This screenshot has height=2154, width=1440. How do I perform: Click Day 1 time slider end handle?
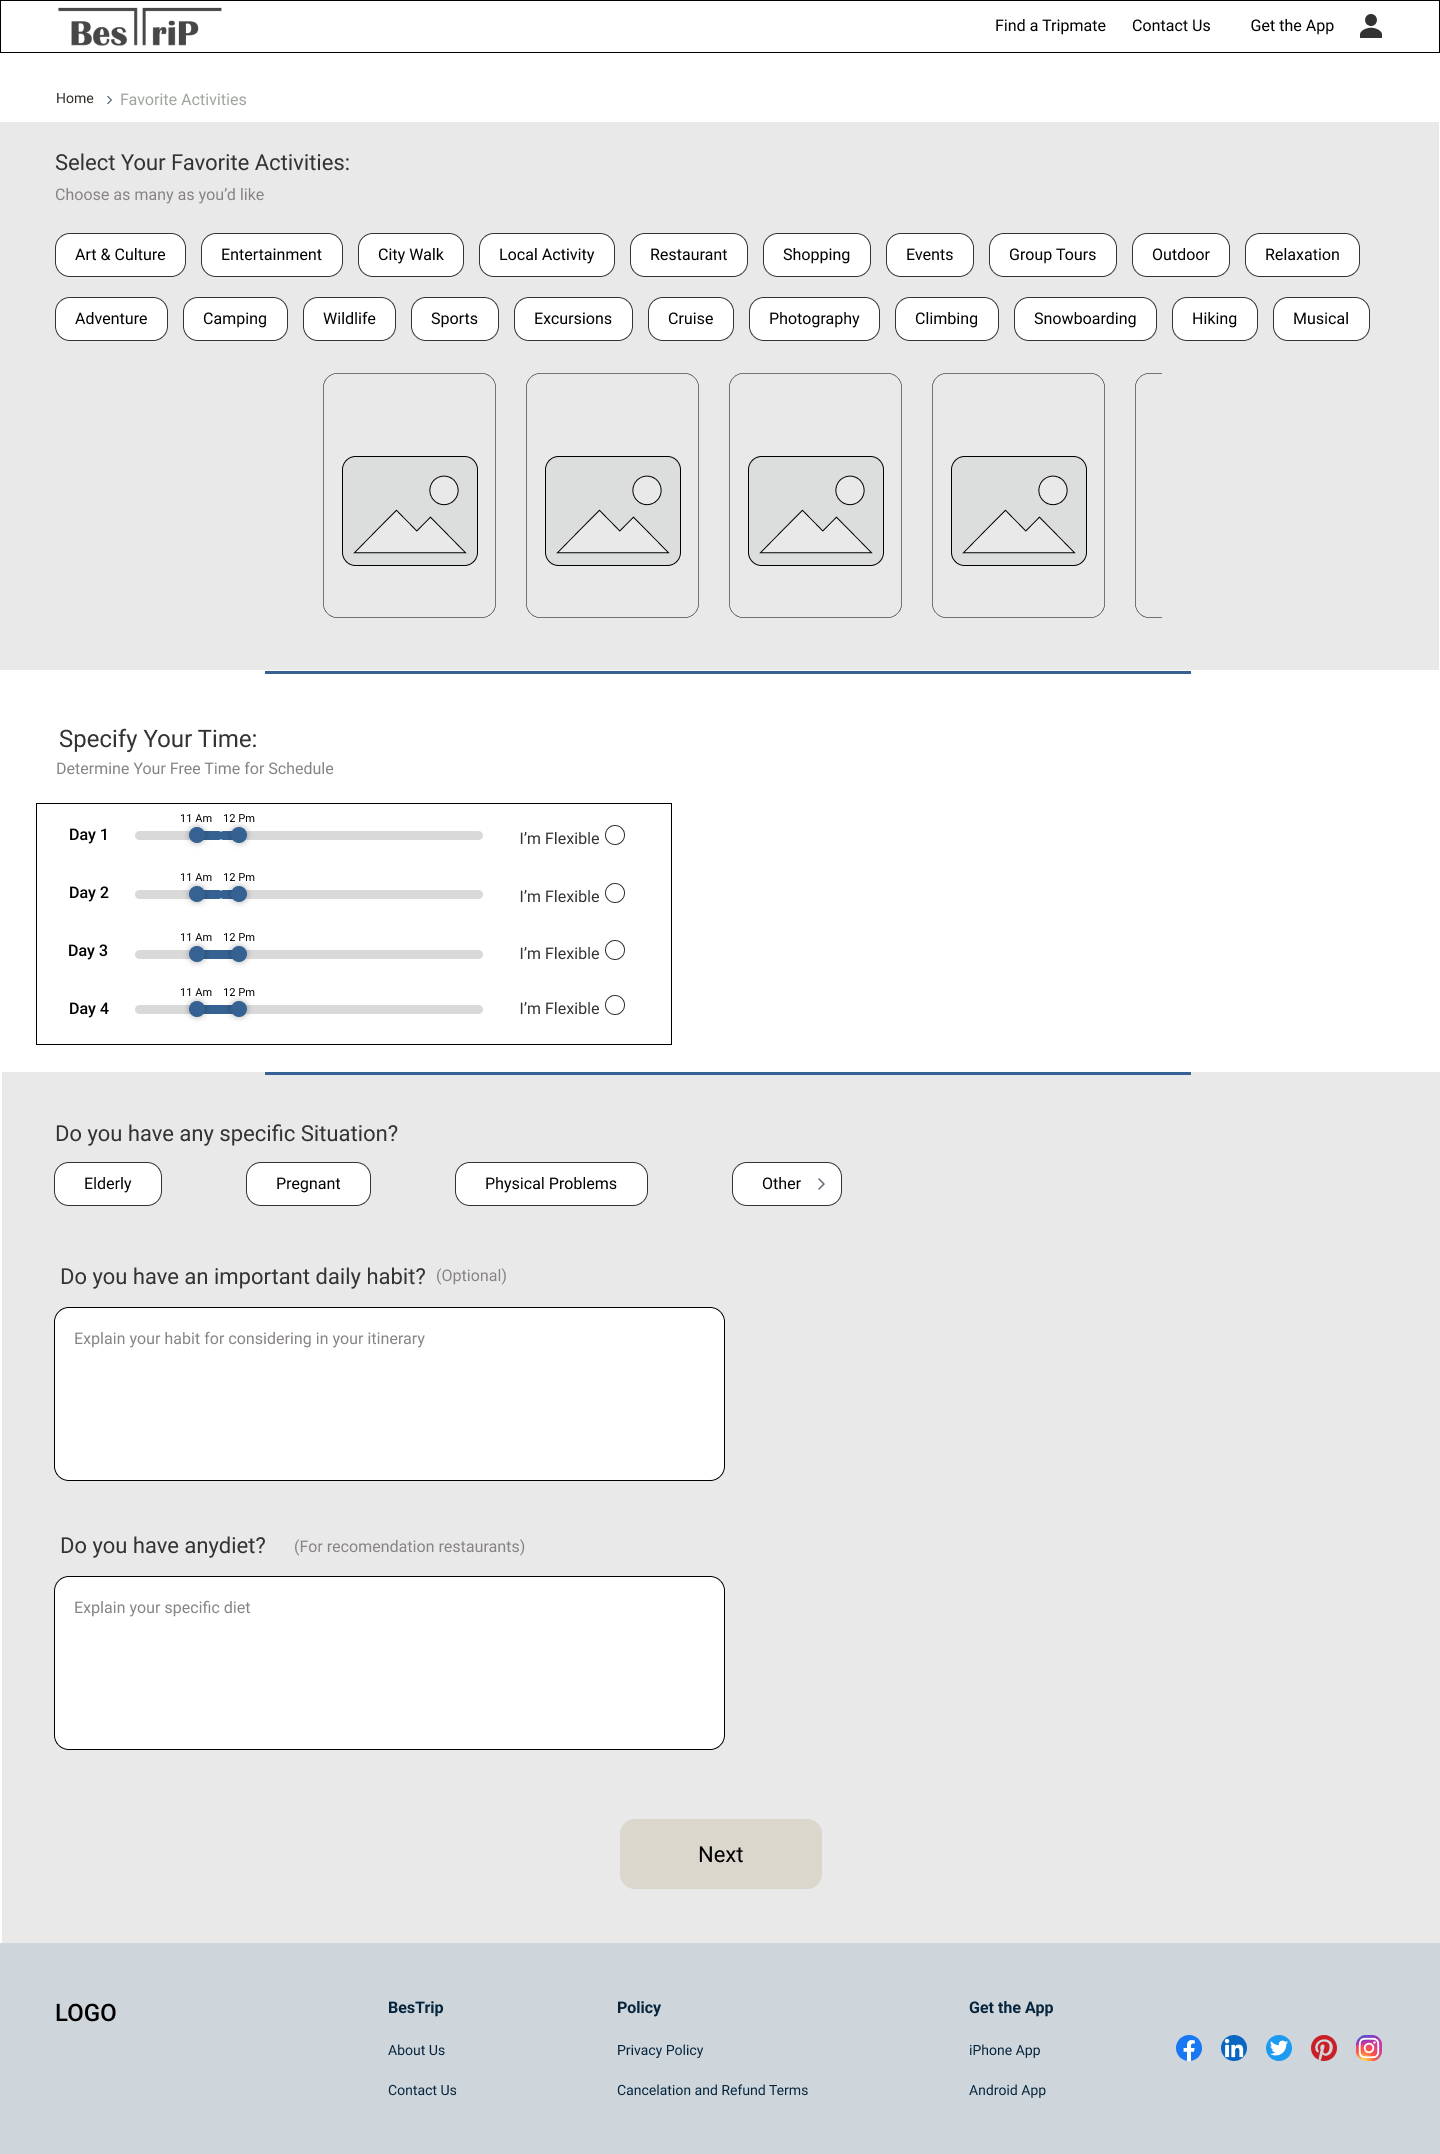(239, 835)
